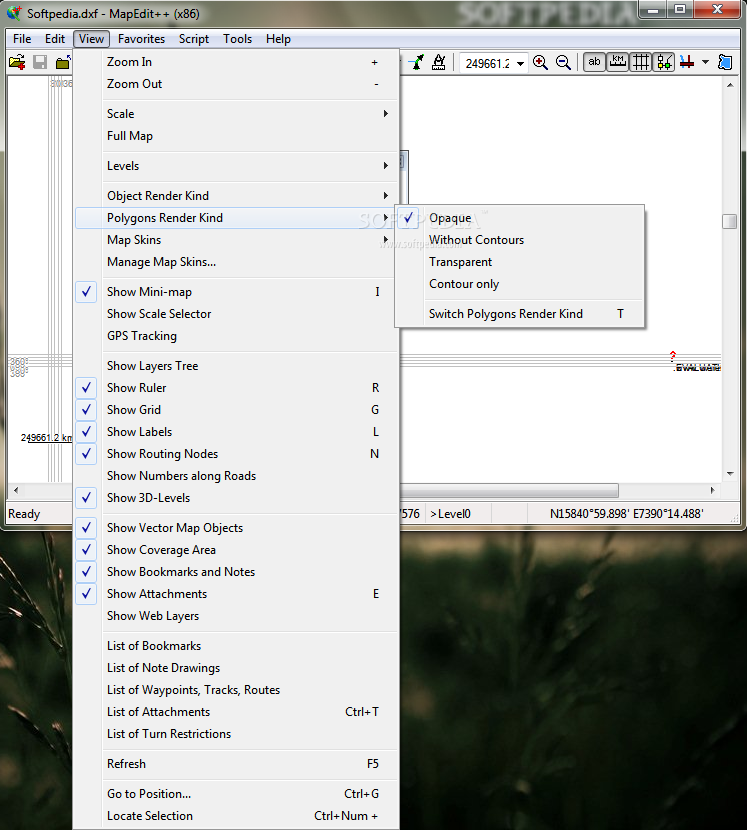The image size is (747, 830).
Task: Expand the Levels submenu
Action: point(236,166)
